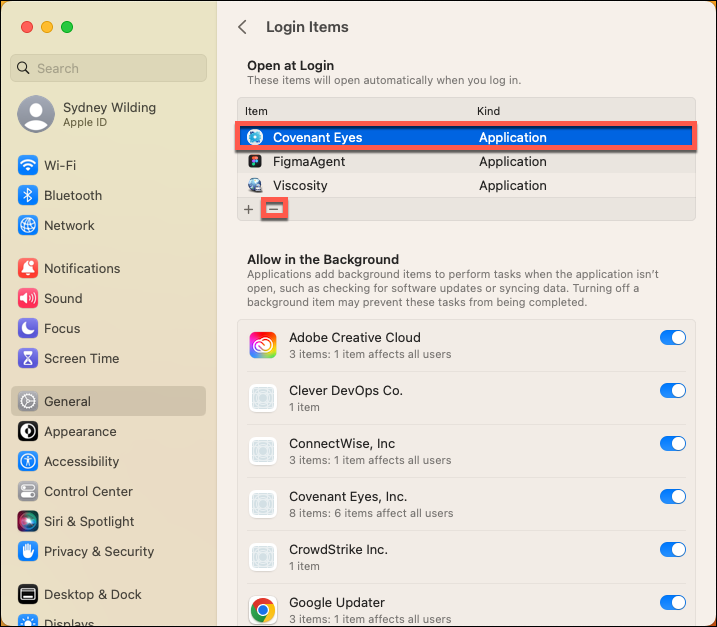Open Desktop & Dock settings
Viewport: 717px width, 627px height.
(108, 594)
